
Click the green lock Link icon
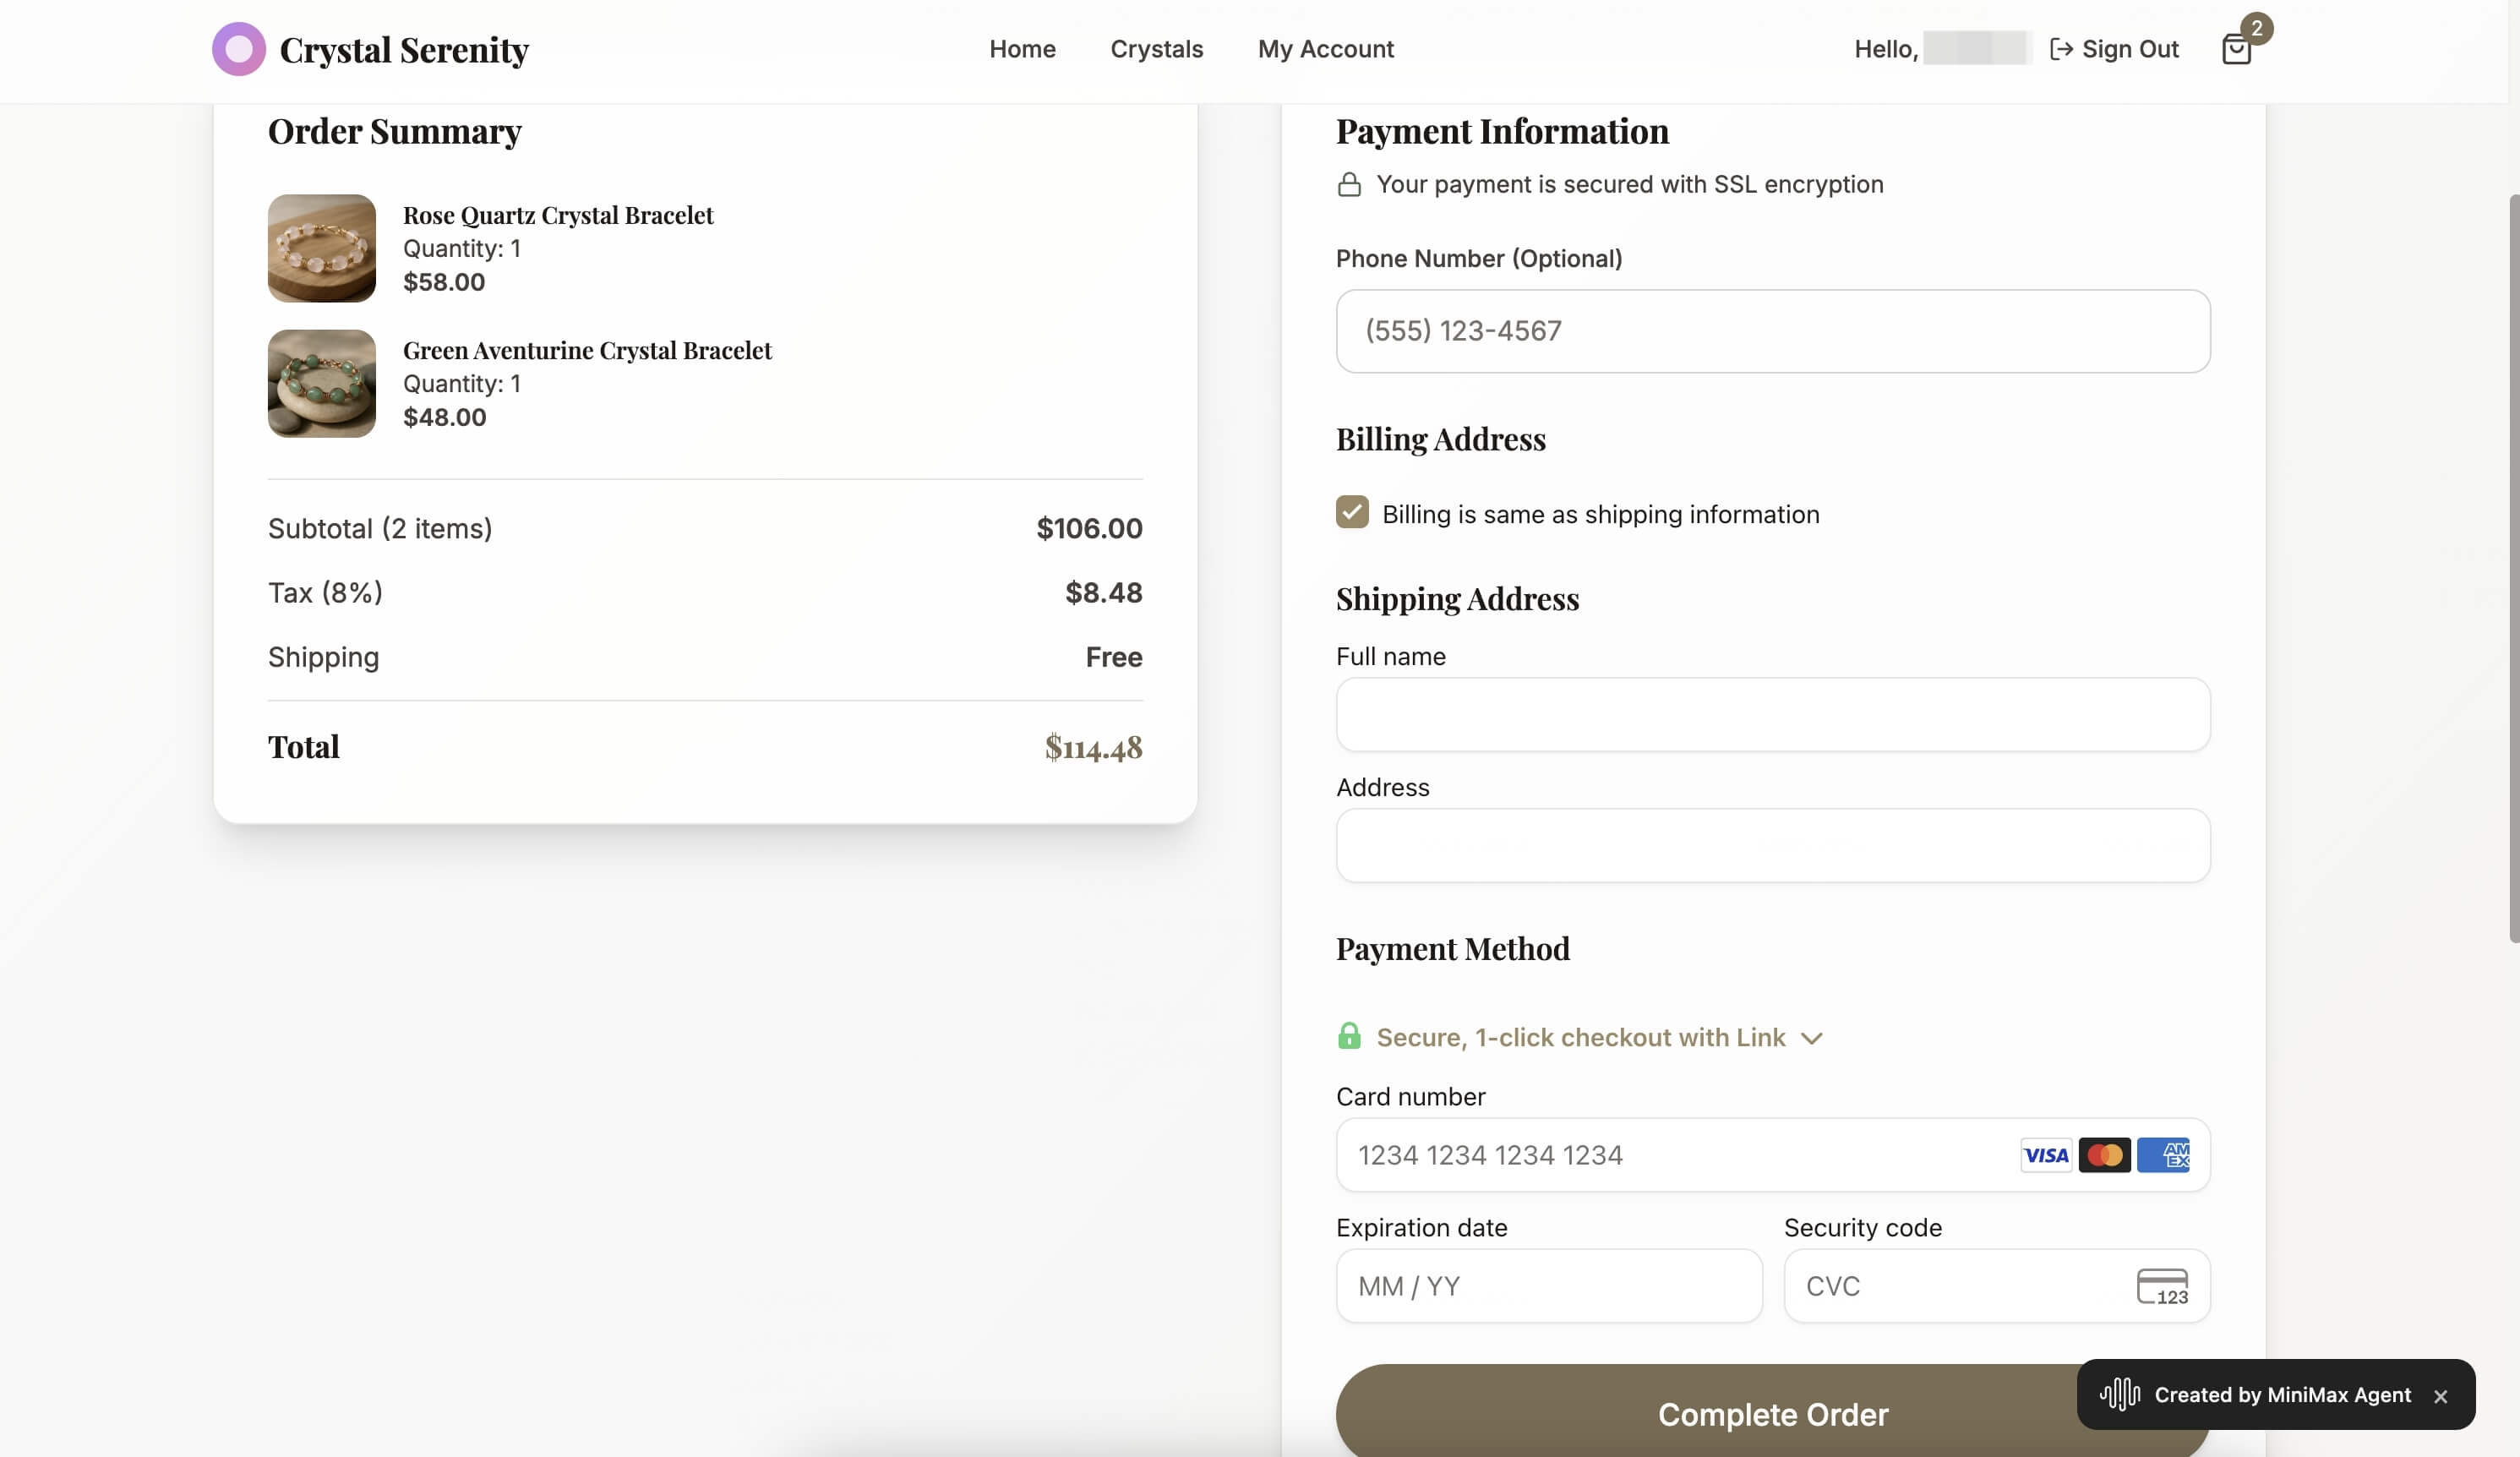(1349, 1036)
